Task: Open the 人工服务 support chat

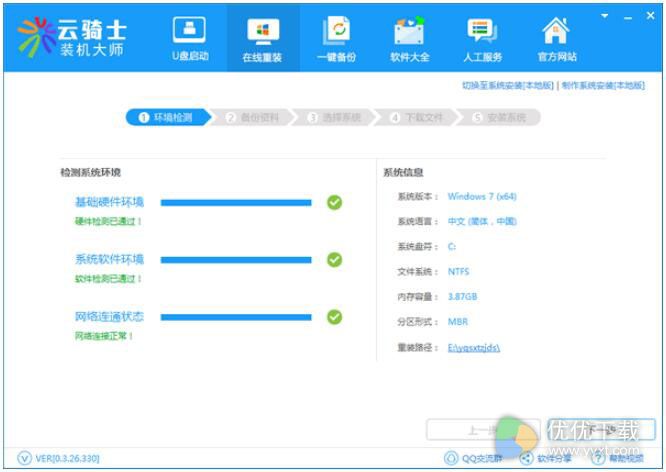Action: pos(483,39)
